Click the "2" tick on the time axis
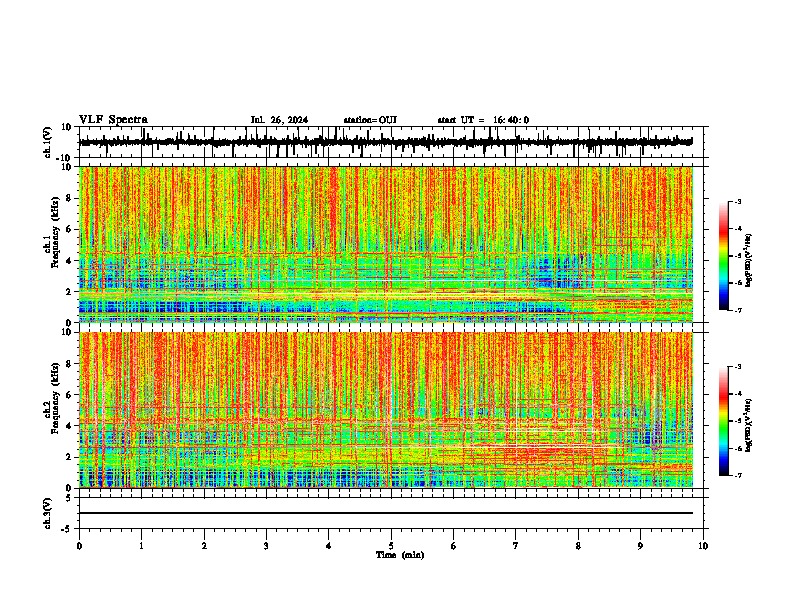This screenshot has height=612, width=792. pos(204,546)
